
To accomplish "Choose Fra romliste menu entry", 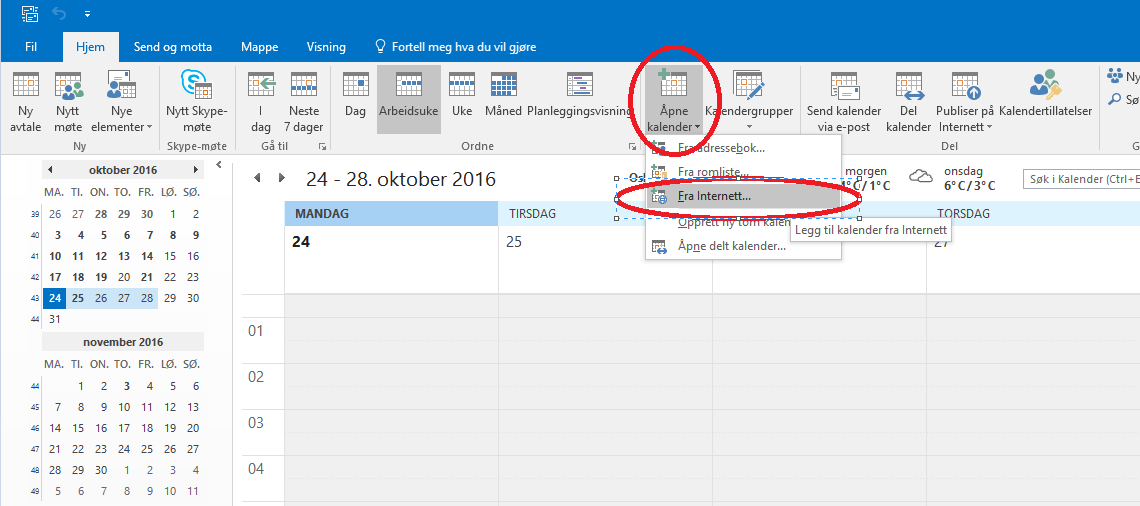I will click(743, 173).
